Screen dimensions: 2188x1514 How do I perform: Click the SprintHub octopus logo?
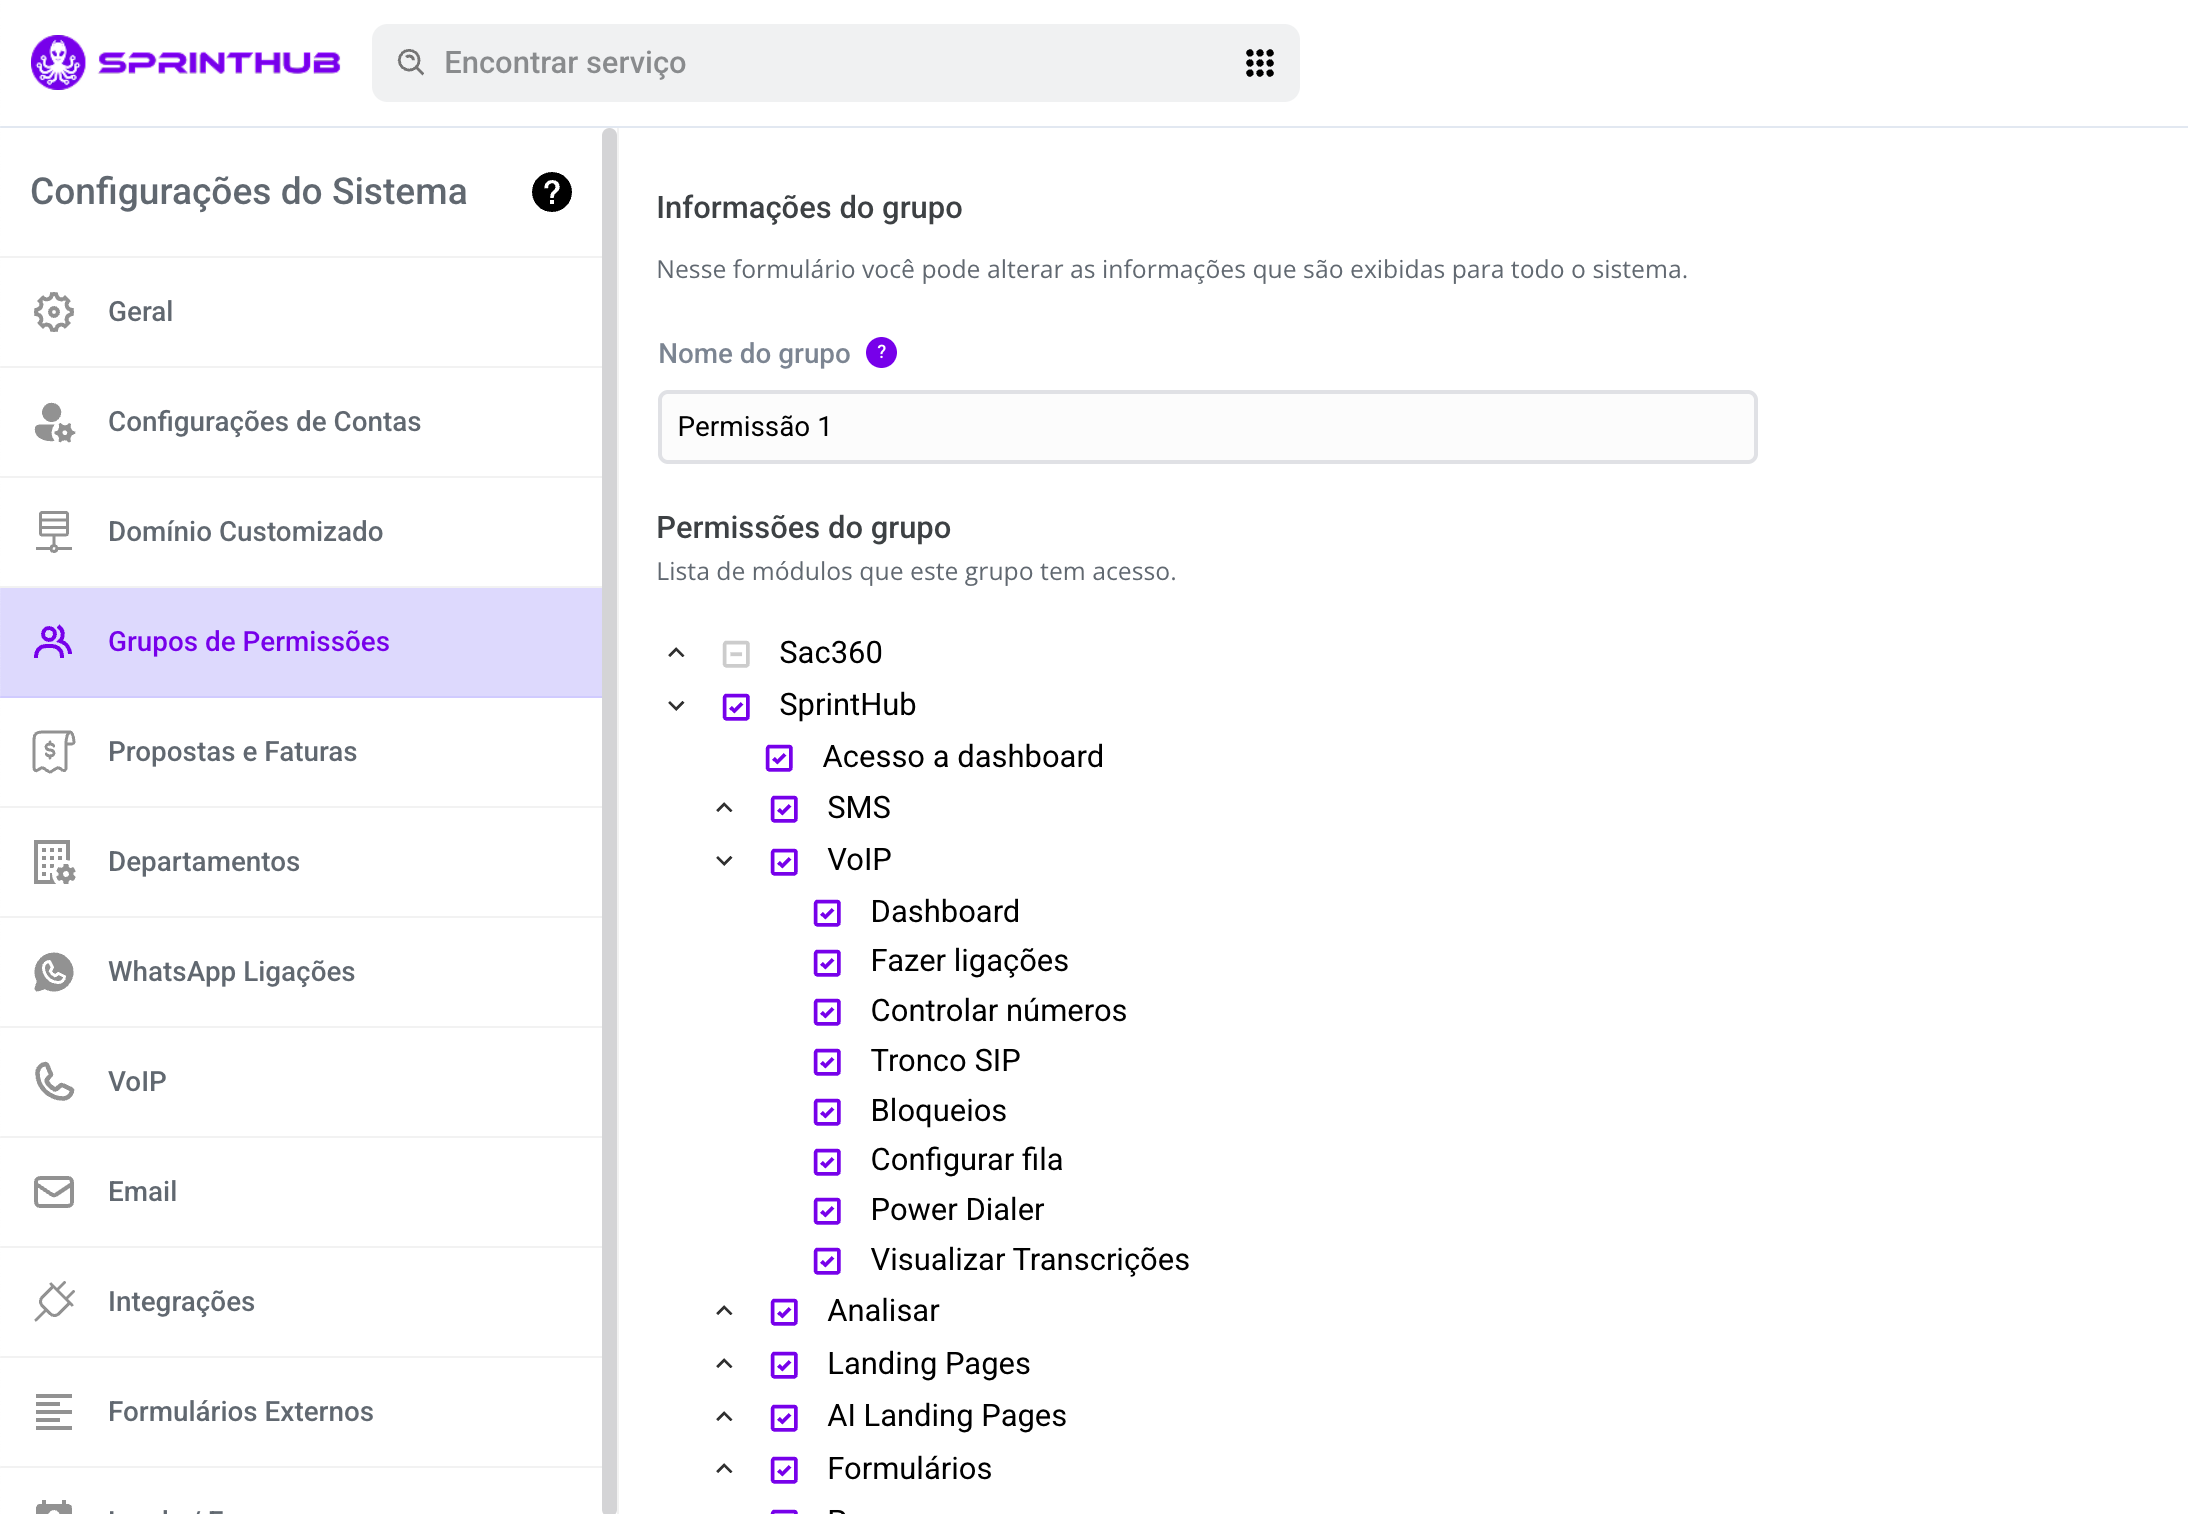coord(58,63)
